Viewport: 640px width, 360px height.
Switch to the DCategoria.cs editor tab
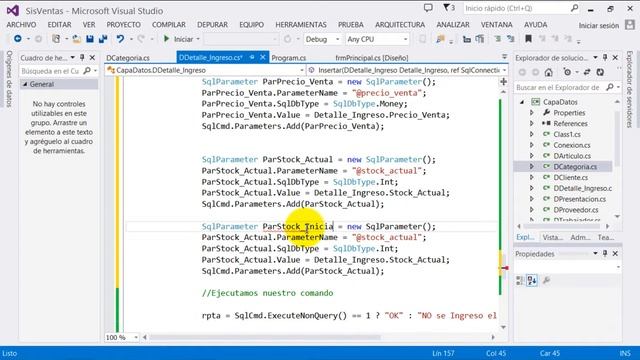coord(128,58)
